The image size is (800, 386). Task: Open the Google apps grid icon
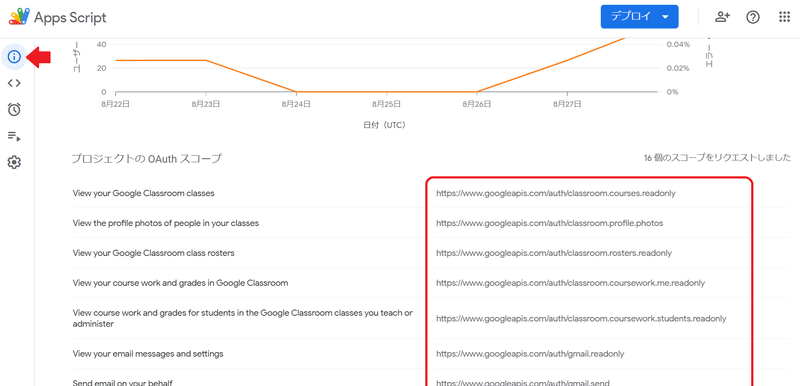(784, 17)
